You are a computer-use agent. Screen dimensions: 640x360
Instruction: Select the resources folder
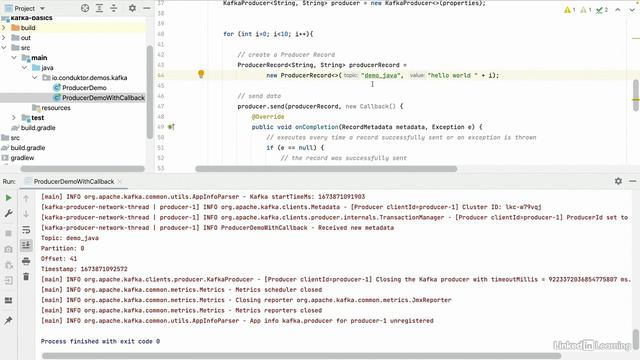click(56, 108)
